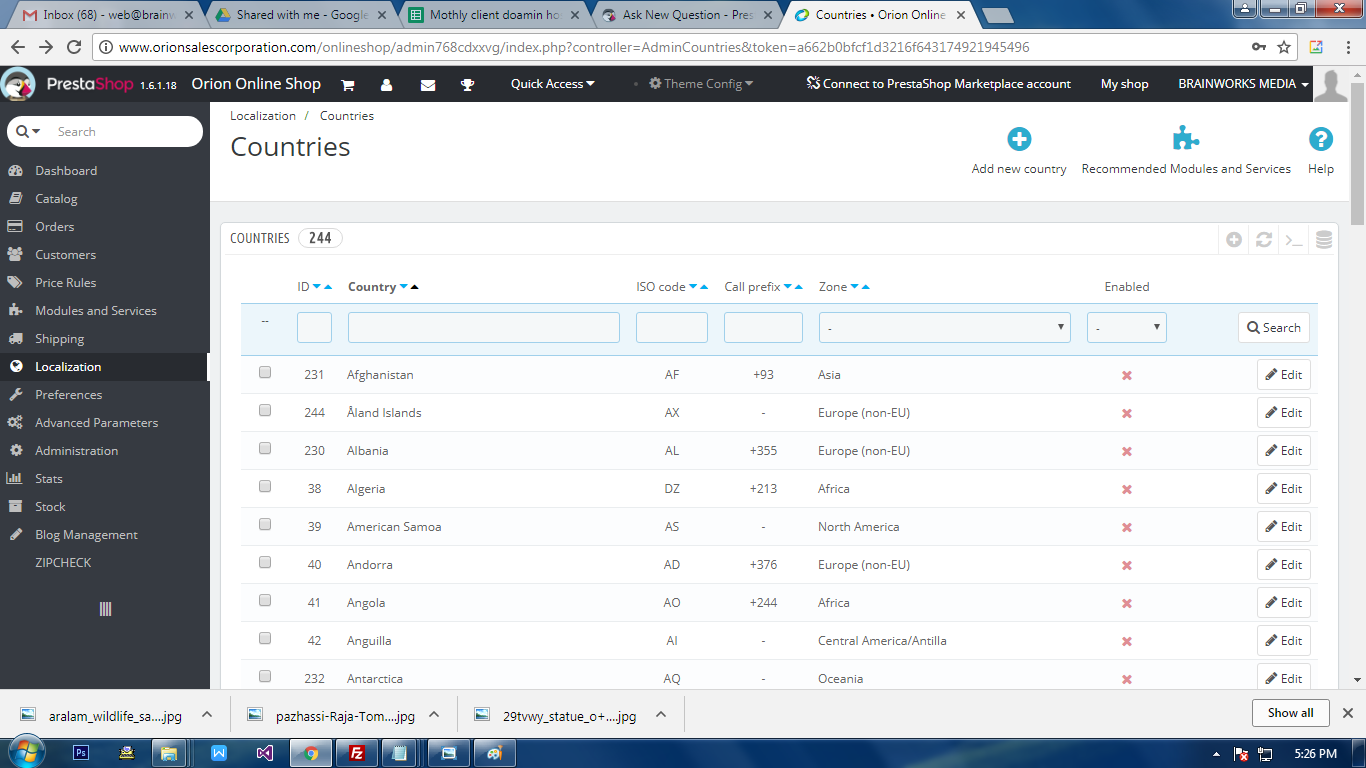Viewport: 1366px width, 768px height.
Task: Open menu for aralam_wildlife download item
Action: (x=206, y=715)
